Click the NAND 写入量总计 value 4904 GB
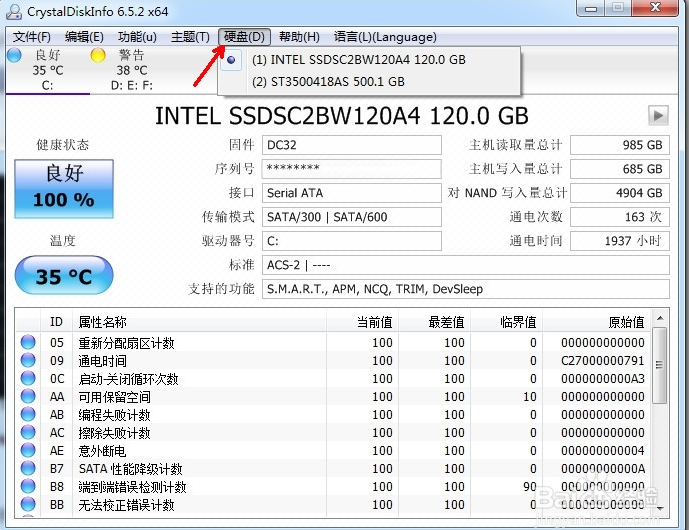This screenshot has width=689, height=530. pos(620,193)
